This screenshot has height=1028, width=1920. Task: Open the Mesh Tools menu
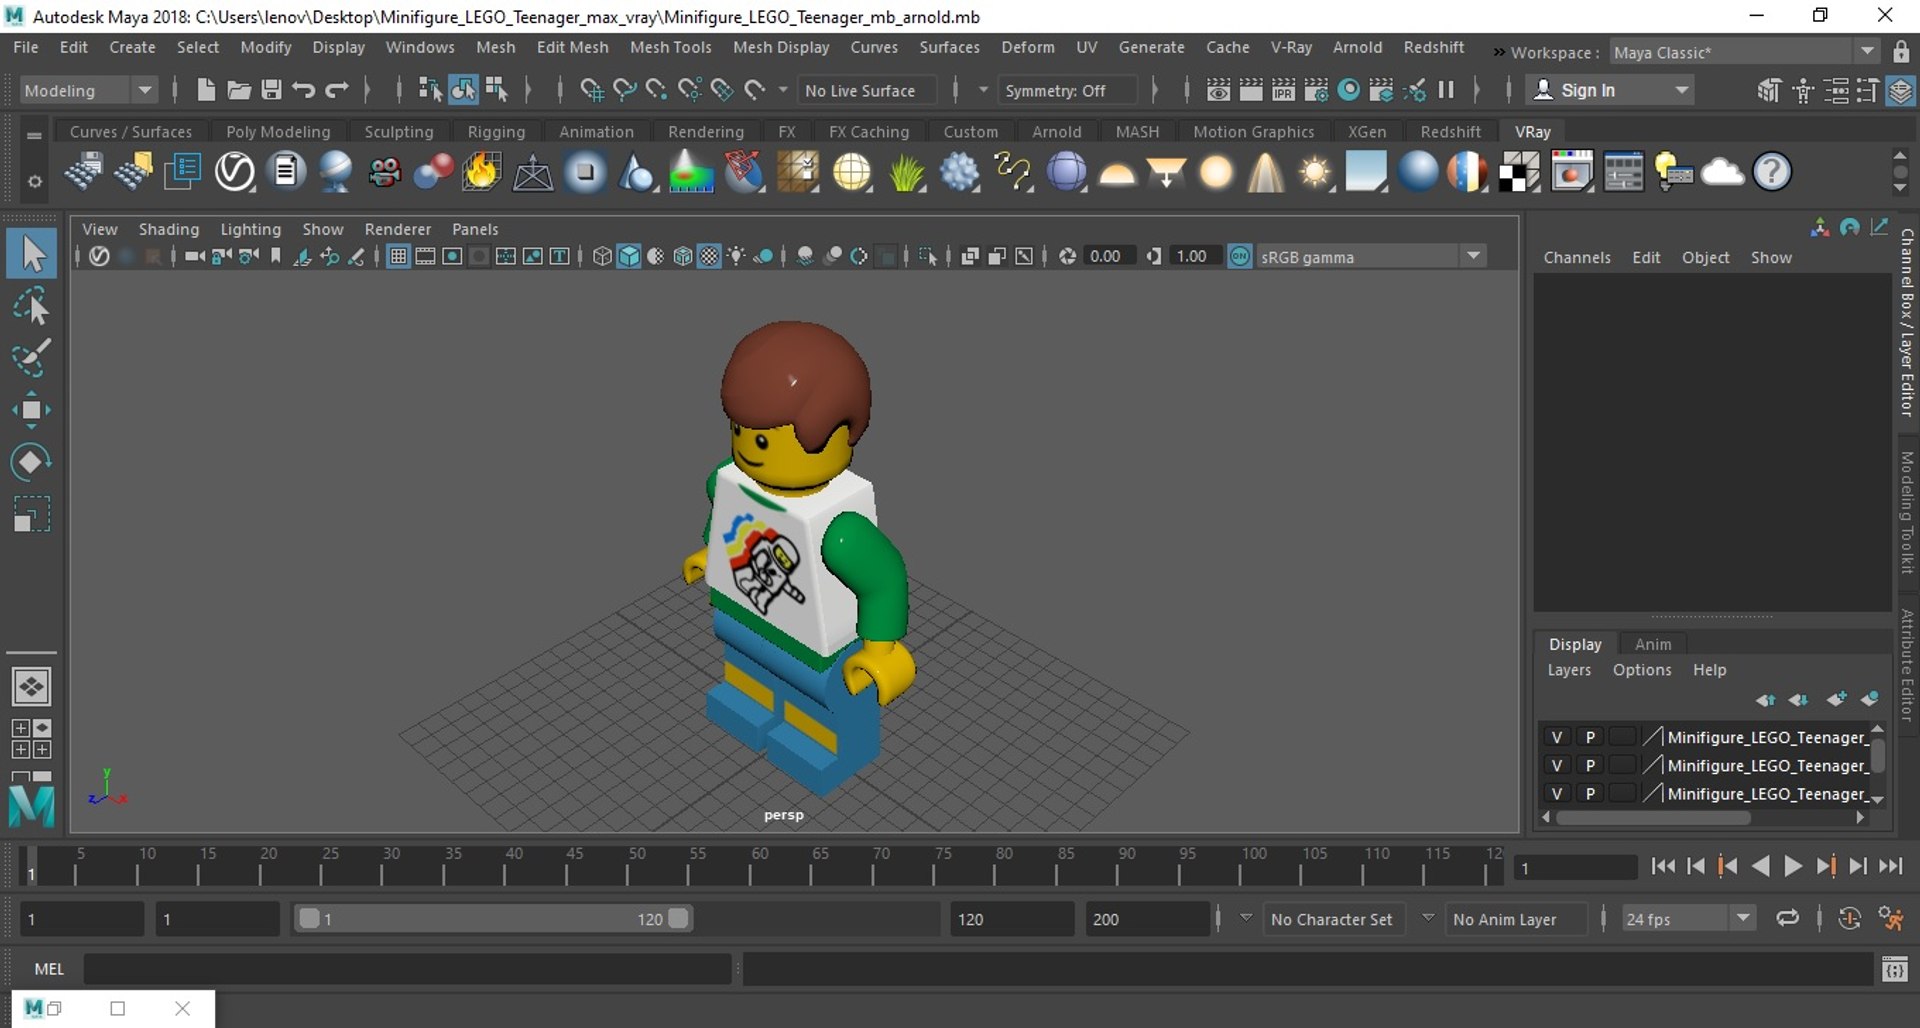(670, 47)
